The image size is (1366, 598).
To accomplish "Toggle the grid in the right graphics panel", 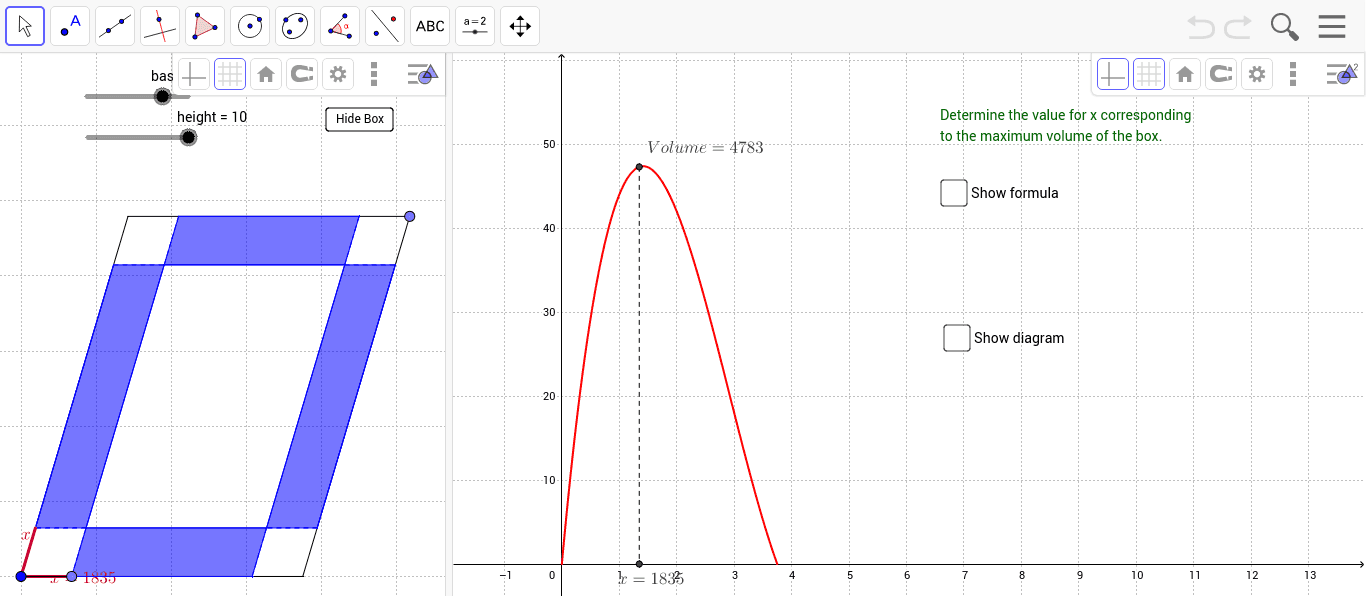I will (1149, 74).
